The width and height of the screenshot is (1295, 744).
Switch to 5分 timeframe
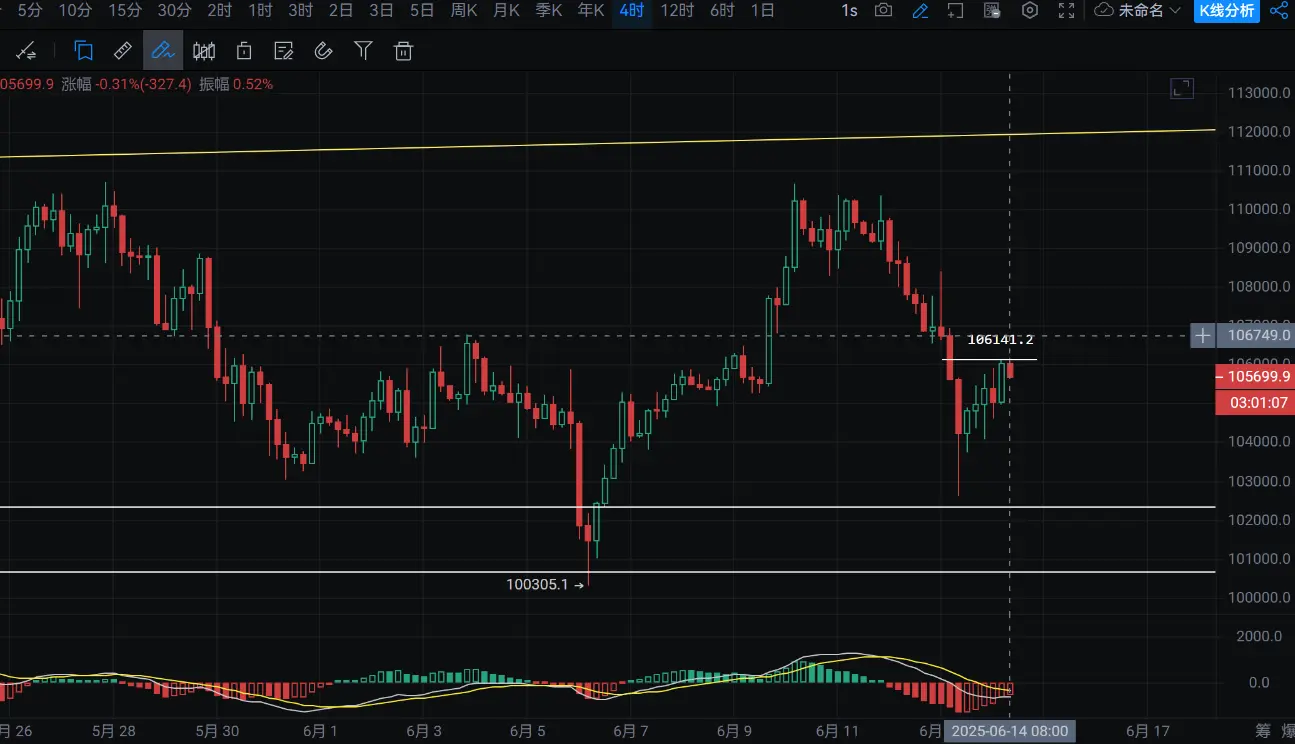click(30, 11)
